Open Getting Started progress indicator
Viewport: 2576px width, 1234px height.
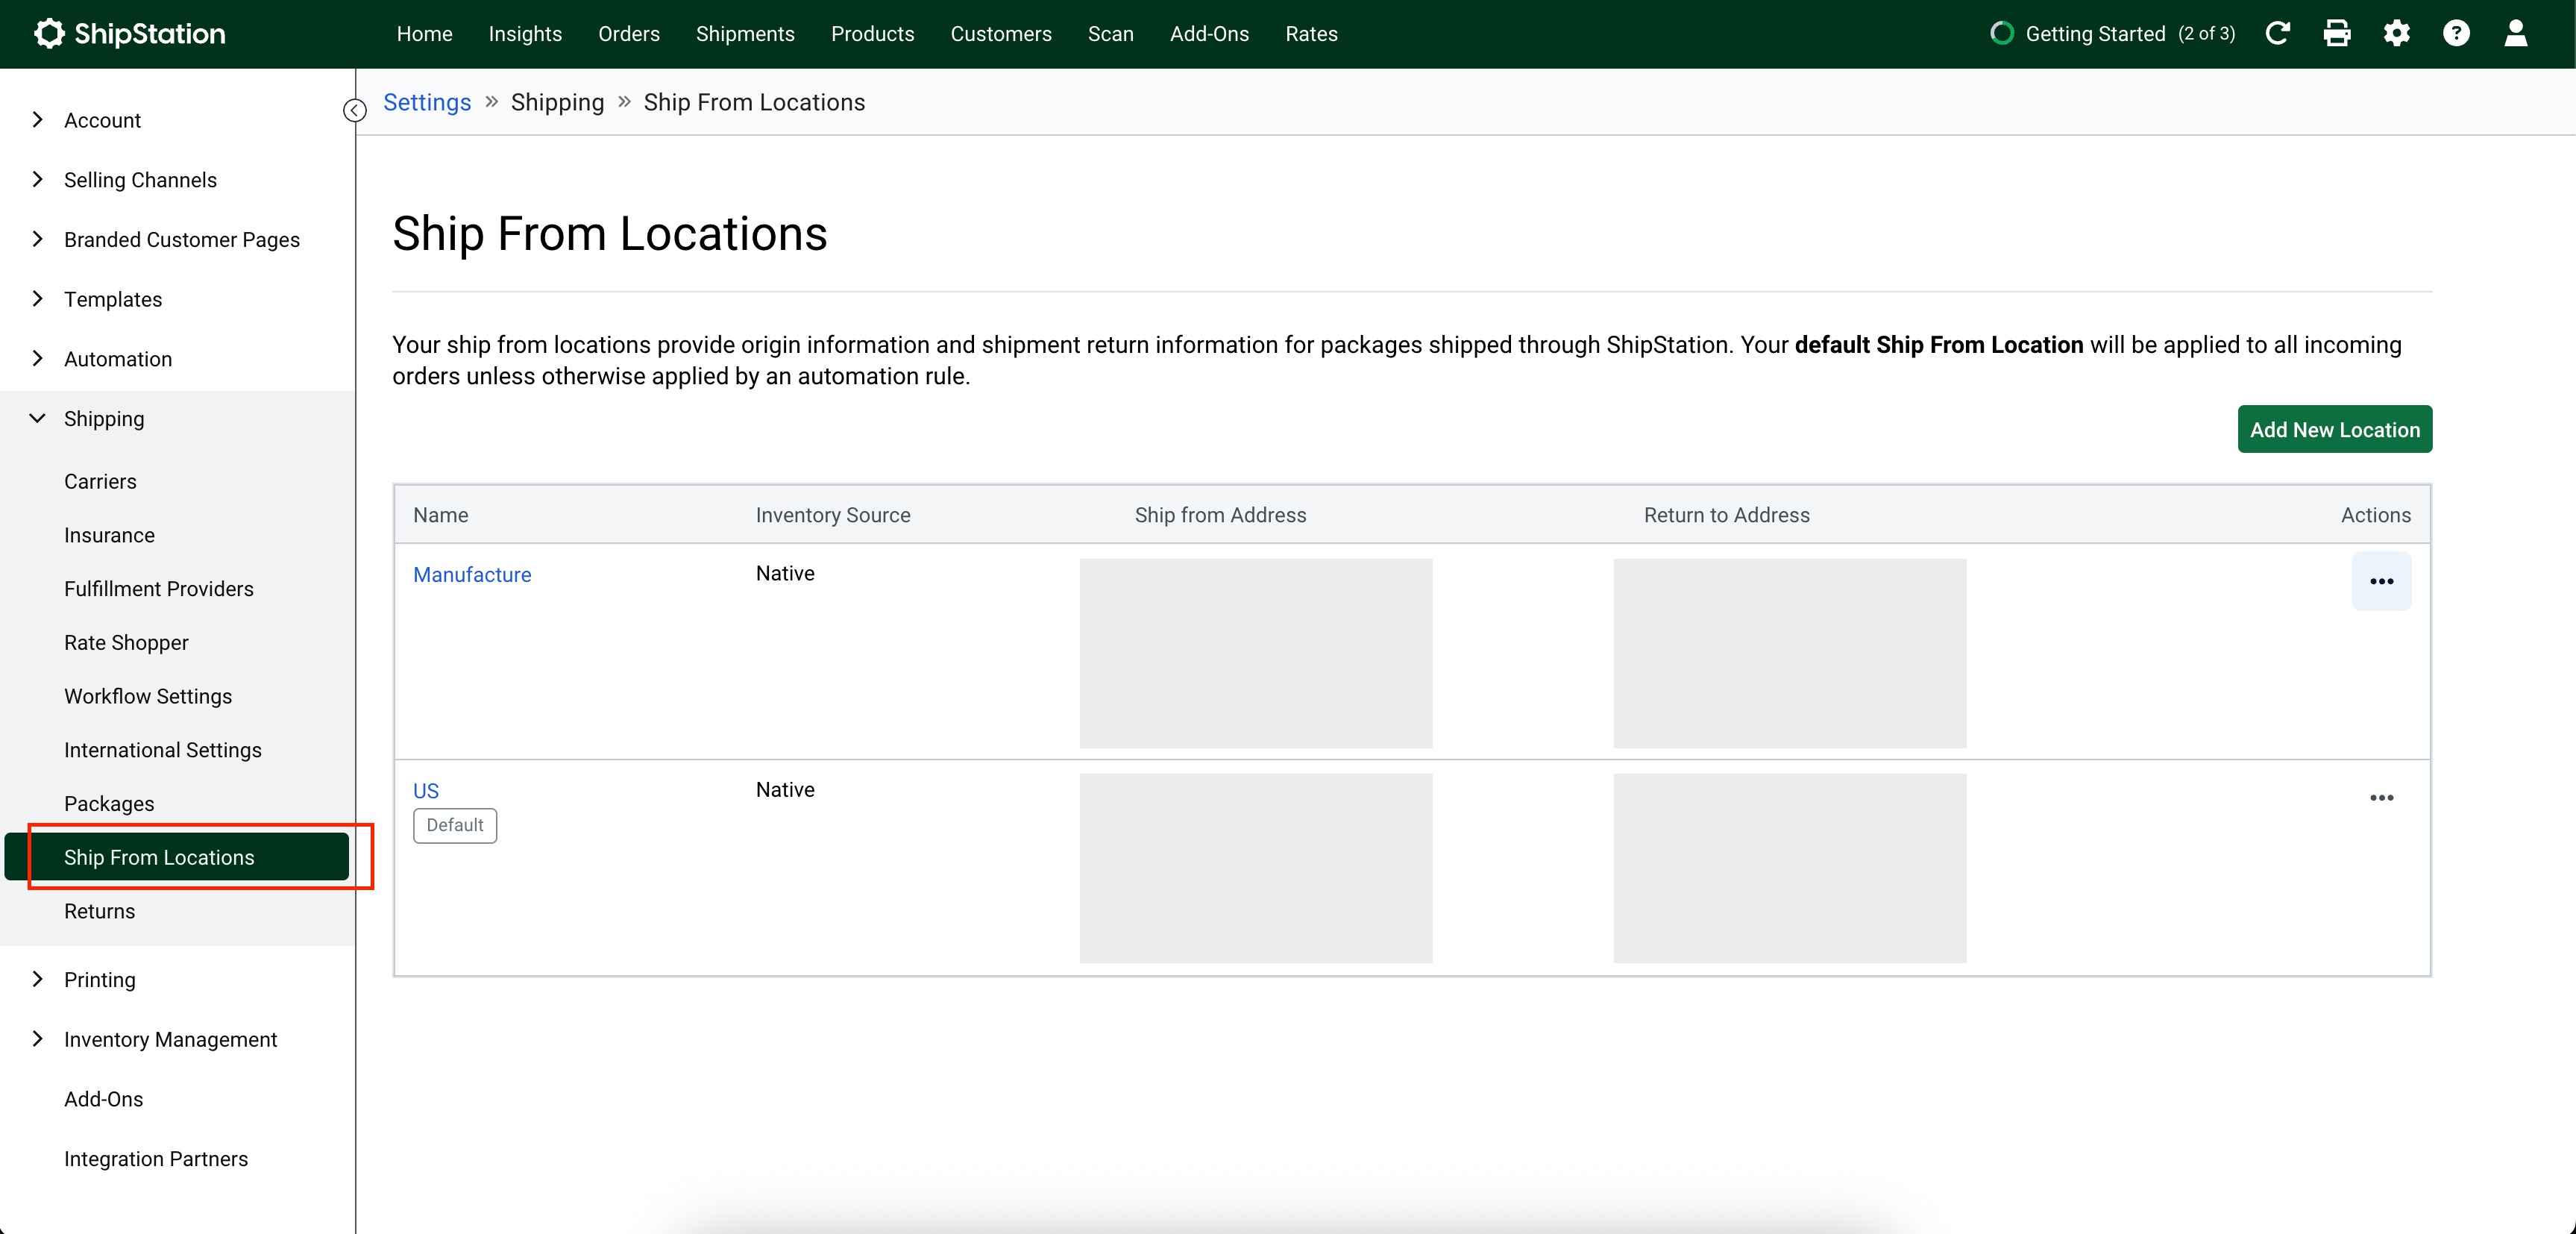(x=2112, y=33)
